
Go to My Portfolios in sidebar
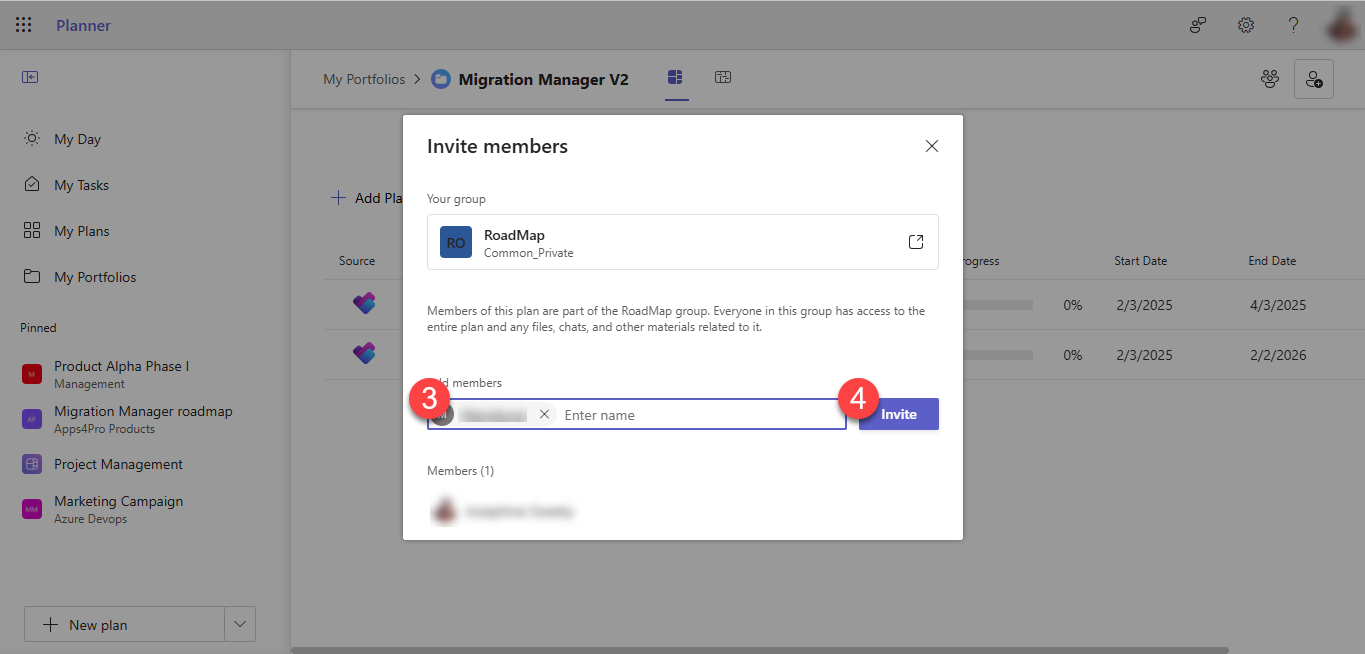point(94,277)
